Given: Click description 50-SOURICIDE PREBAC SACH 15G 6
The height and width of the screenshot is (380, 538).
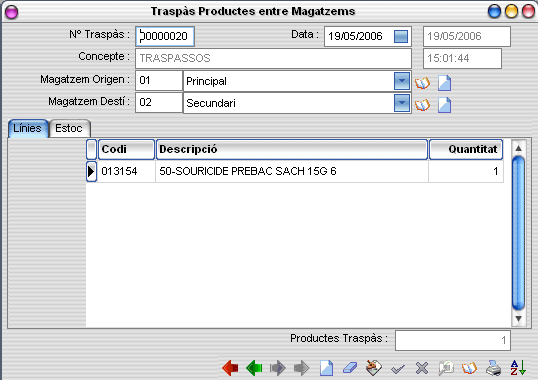Looking at the screenshot, I should [292, 171].
